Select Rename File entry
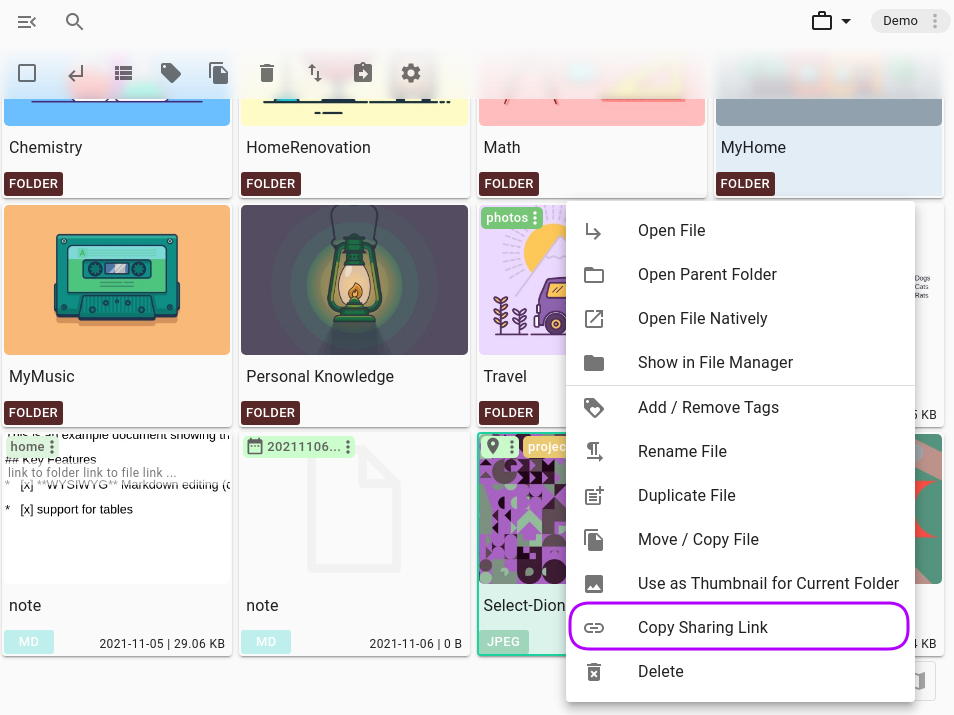The width and height of the screenshot is (954, 715). tap(740, 452)
